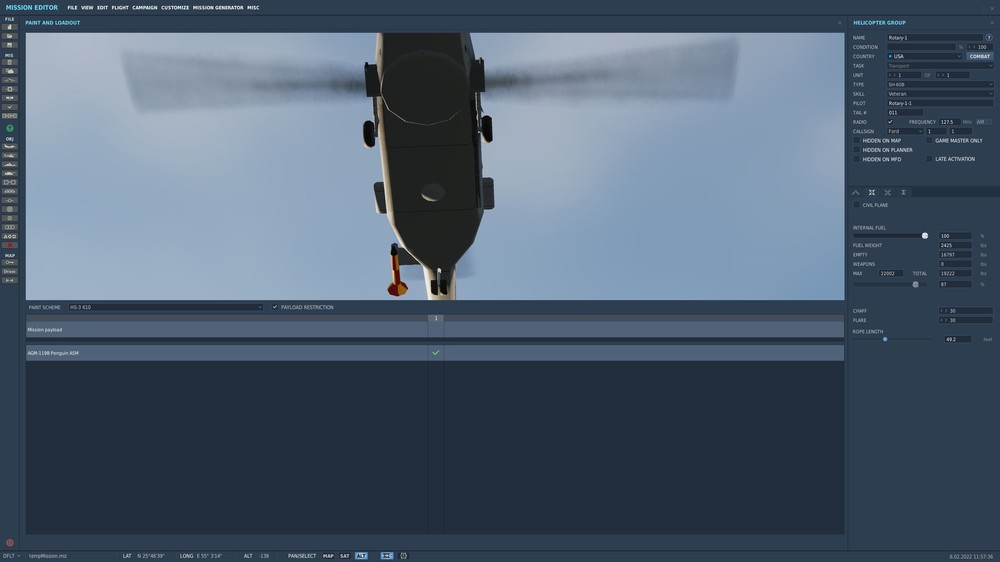Viewport: 1000px width, 562px height.
Task: Open the Task dropdown showing Transport
Action: point(939,66)
